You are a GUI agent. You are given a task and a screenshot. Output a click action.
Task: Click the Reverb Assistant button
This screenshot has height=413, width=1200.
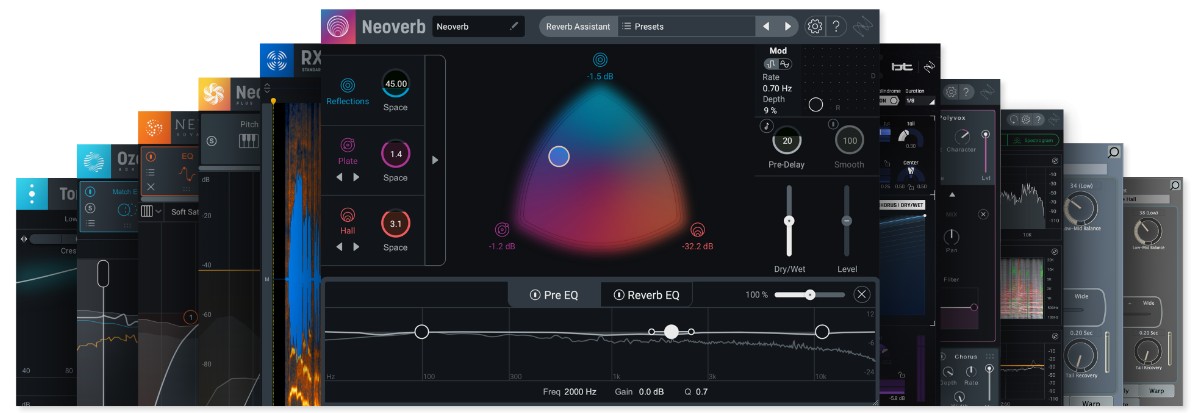click(x=577, y=26)
